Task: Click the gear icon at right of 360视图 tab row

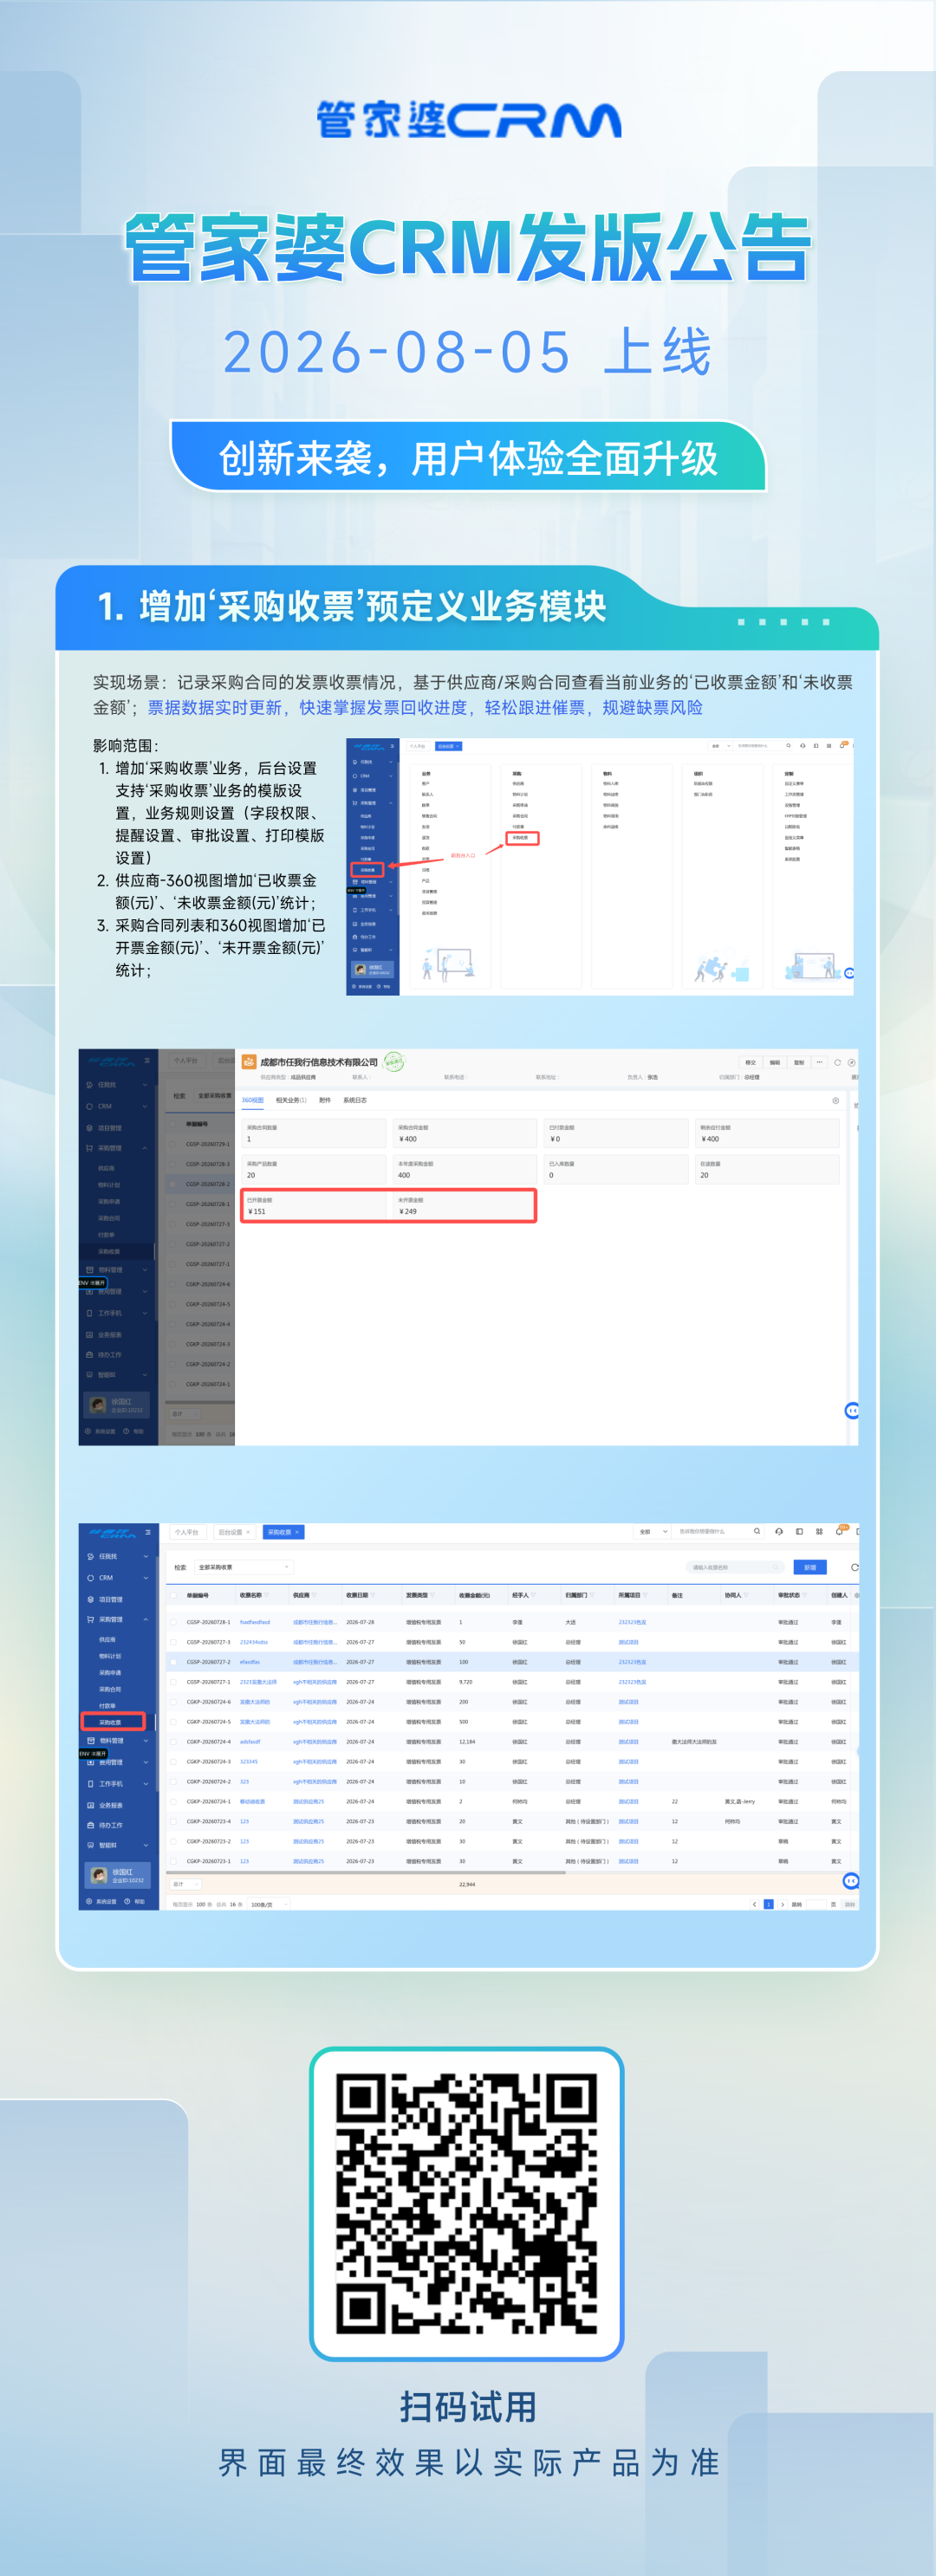Action: (836, 1100)
